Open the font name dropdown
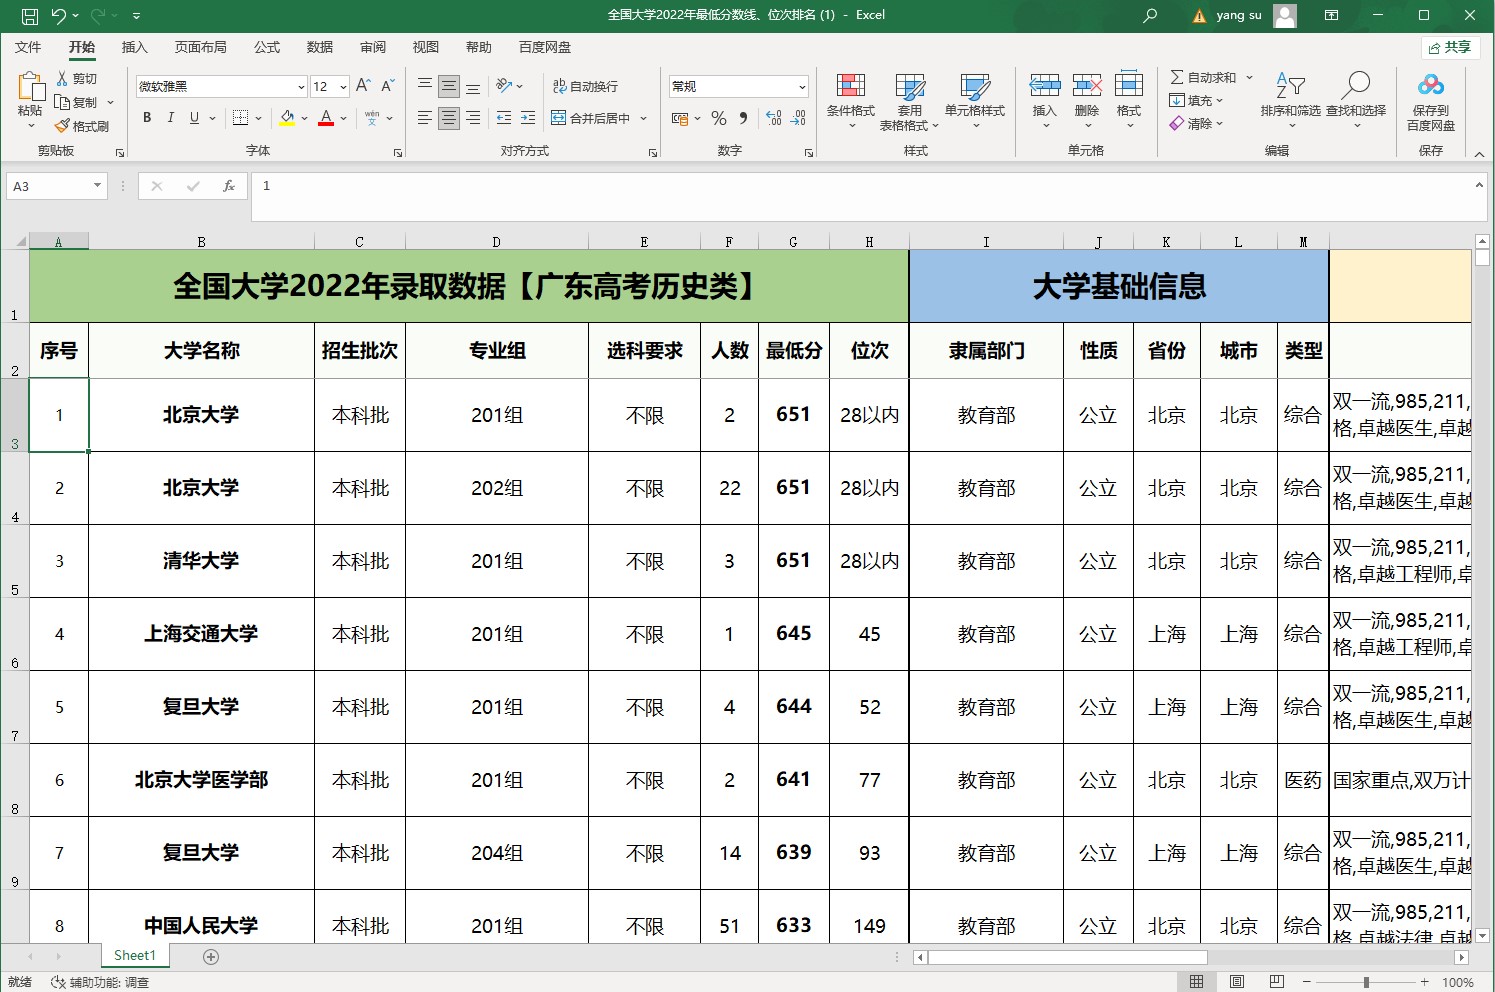The height and width of the screenshot is (992, 1495). click(x=301, y=87)
